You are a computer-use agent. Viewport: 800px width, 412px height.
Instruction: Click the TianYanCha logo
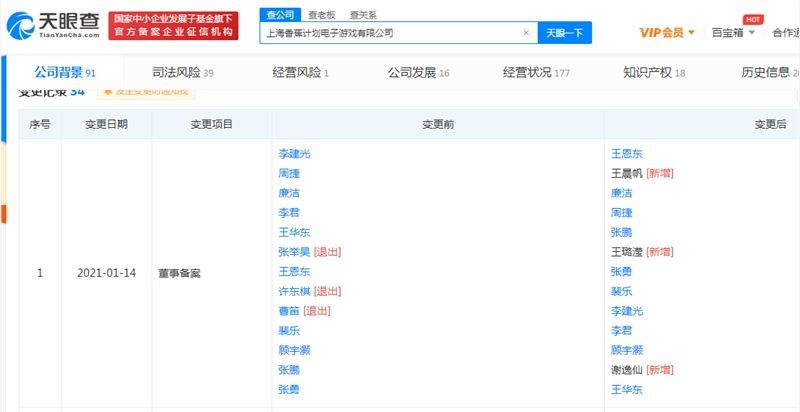click(53, 25)
